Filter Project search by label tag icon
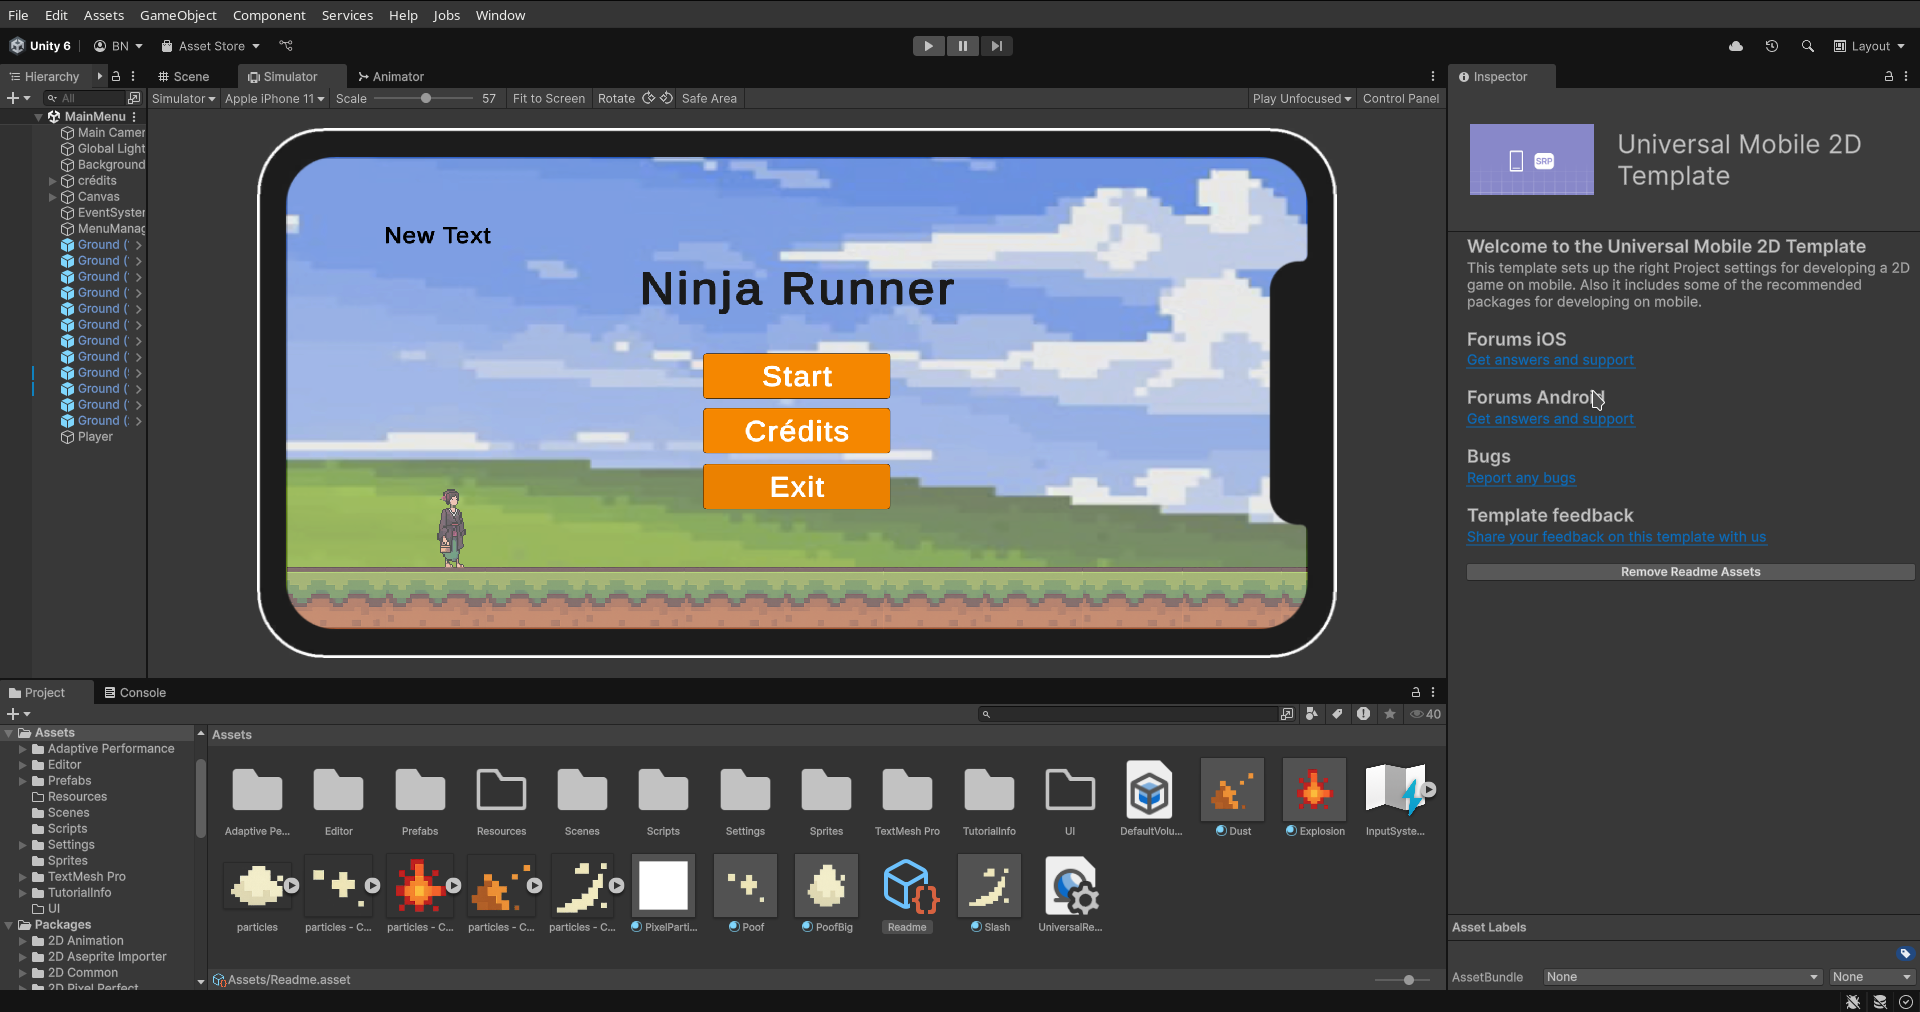1920x1012 pixels. tap(1338, 714)
